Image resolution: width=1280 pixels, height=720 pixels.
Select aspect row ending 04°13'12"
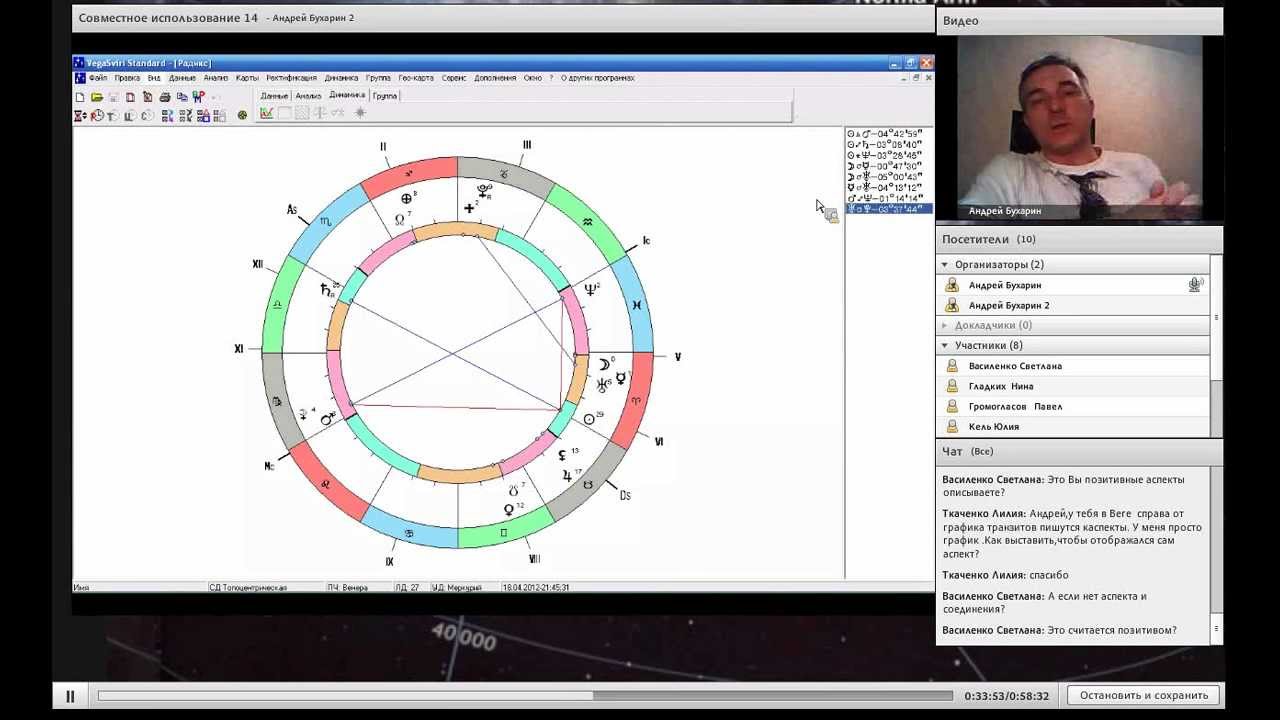tap(888, 187)
